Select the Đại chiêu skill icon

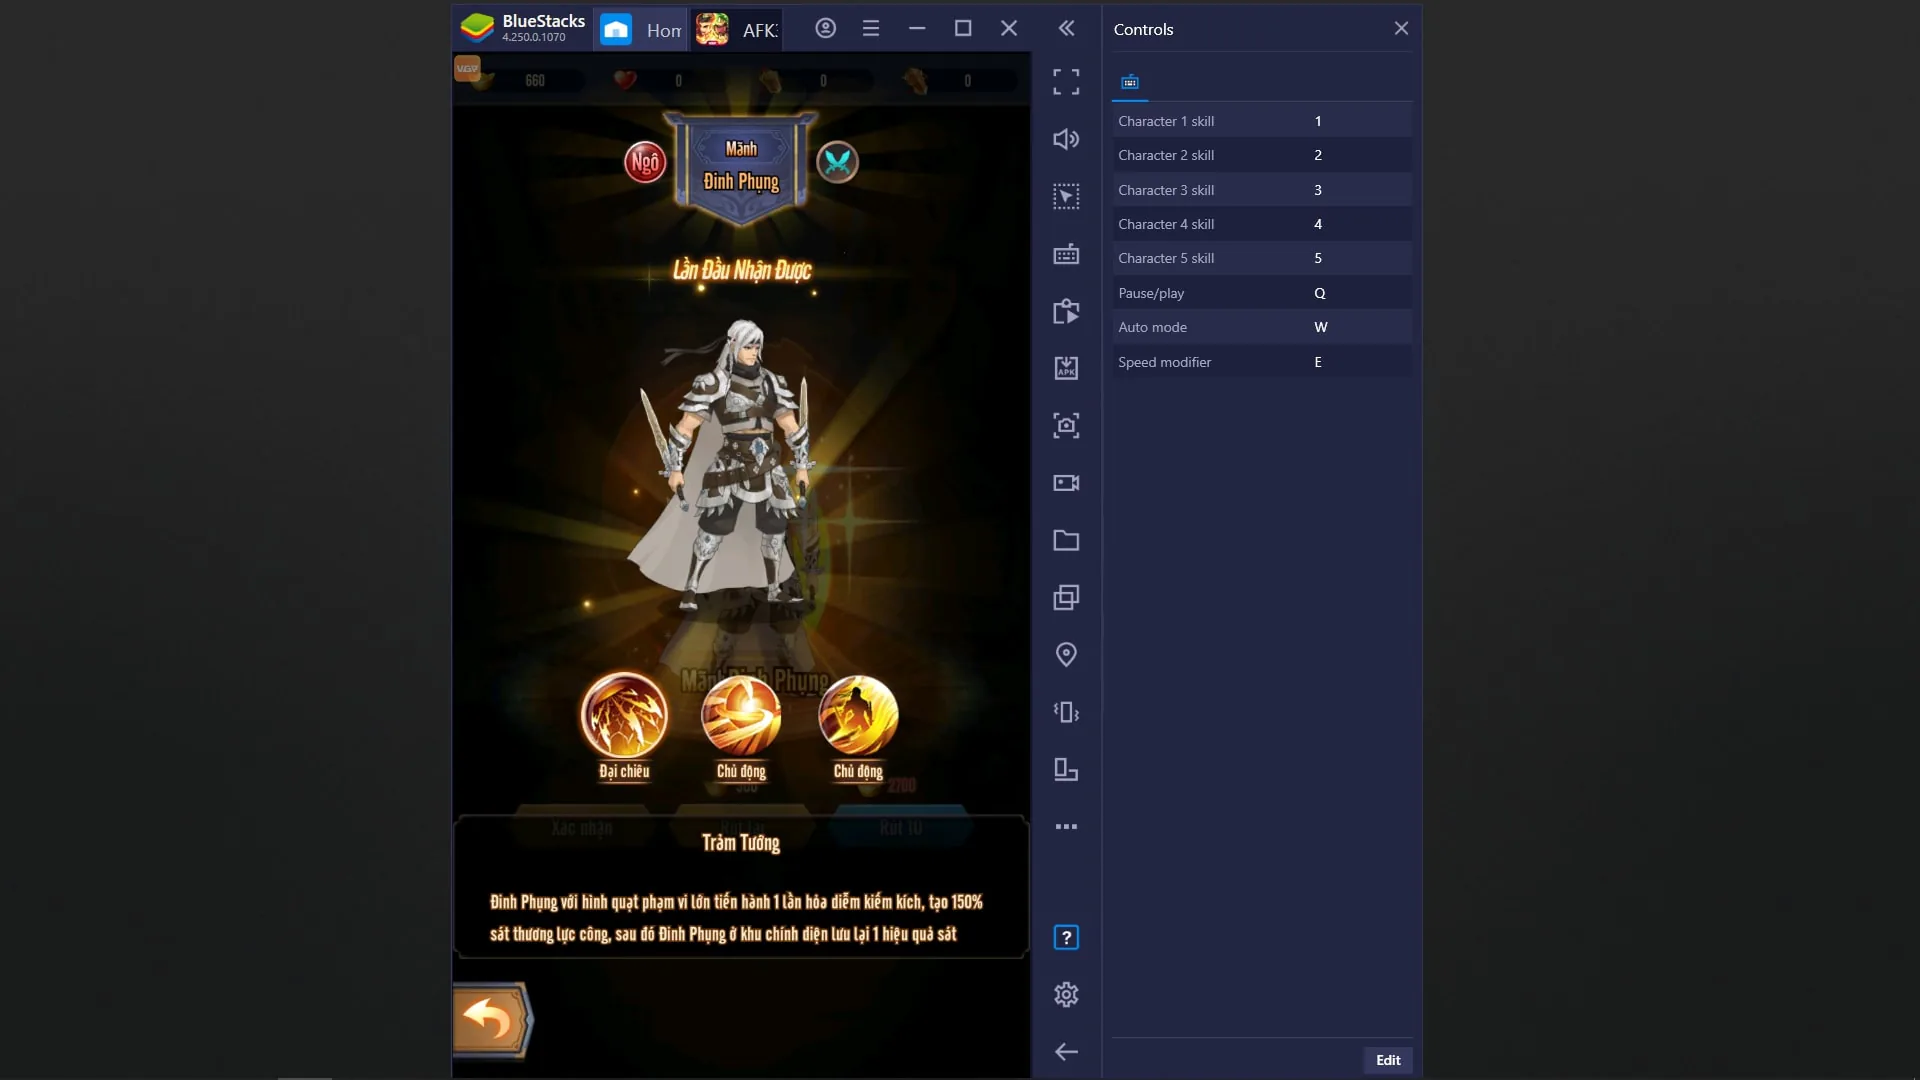point(624,716)
